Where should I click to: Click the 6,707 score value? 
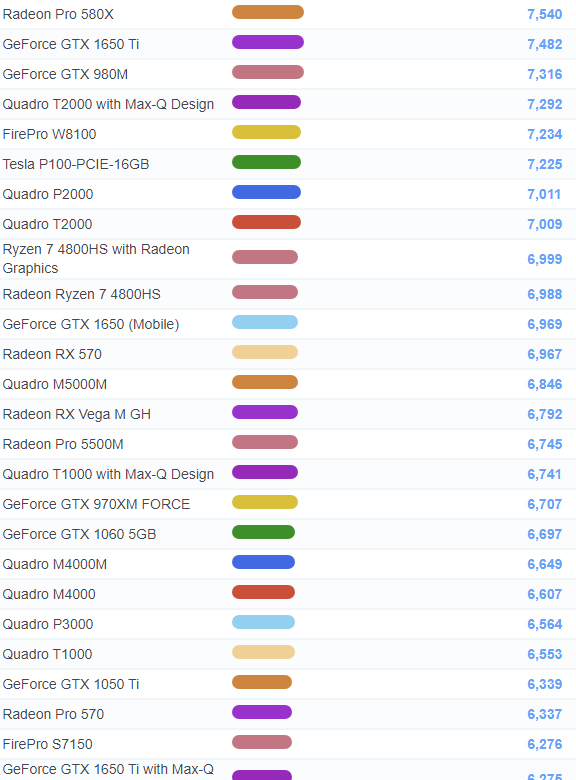pyautogui.click(x=545, y=504)
